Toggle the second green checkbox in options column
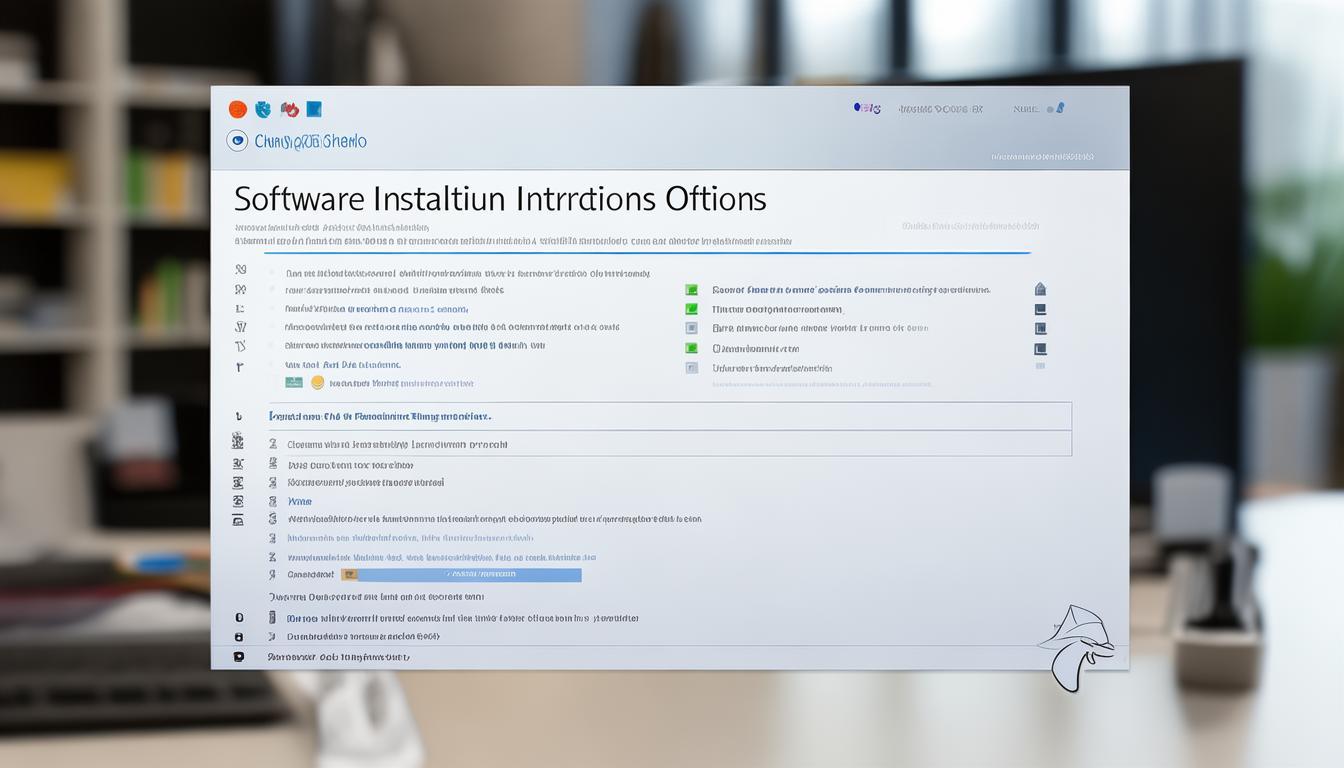 691,310
